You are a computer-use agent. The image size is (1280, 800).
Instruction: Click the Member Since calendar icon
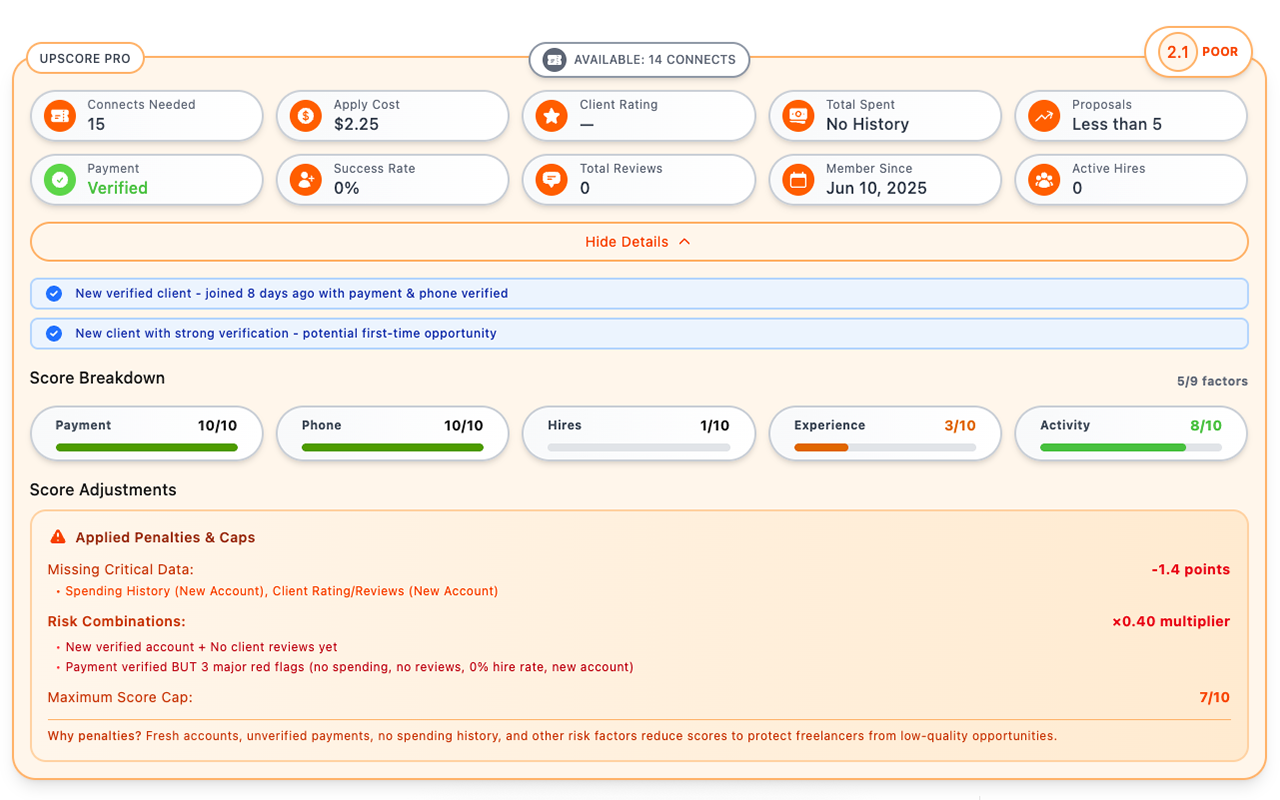(796, 180)
